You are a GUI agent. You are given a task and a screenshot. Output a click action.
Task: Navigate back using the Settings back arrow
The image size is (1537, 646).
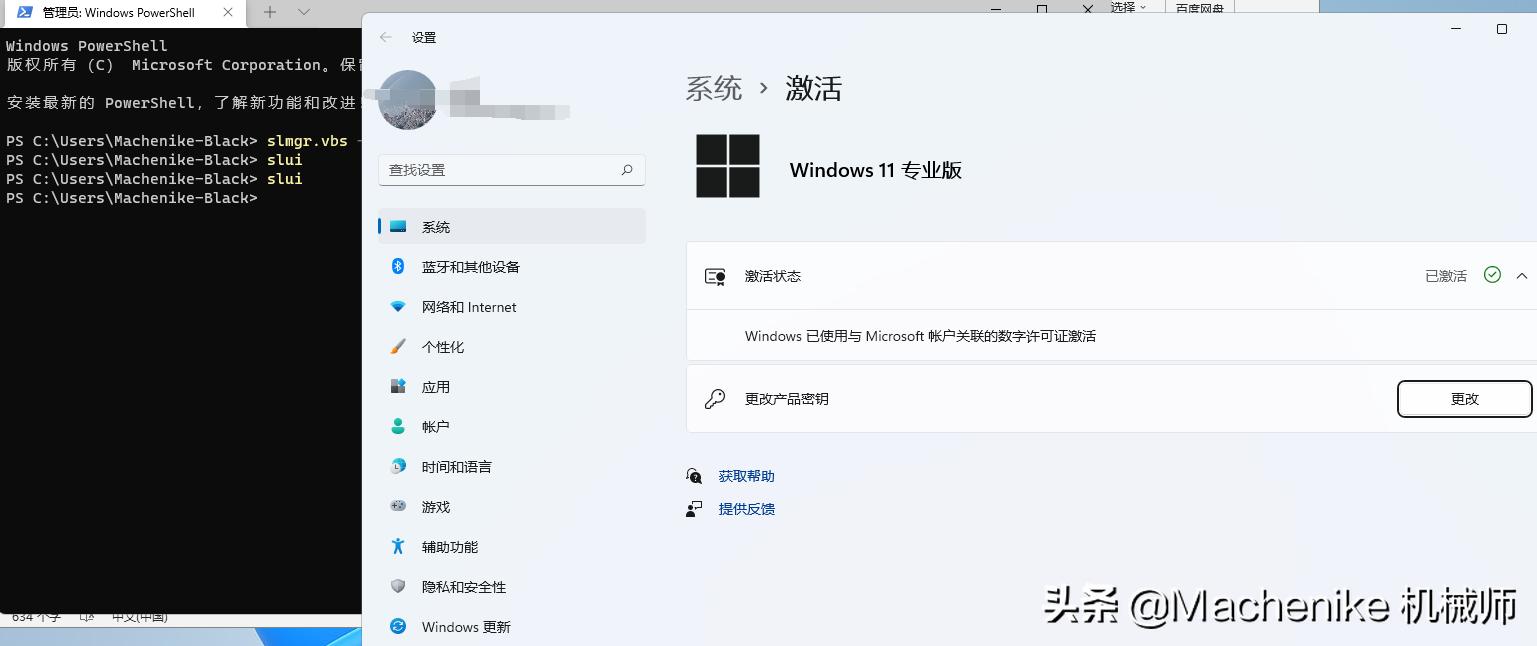pos(386,37)
